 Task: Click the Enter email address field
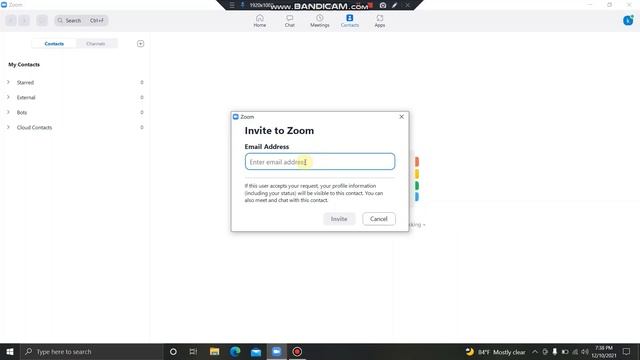(320, 162)
